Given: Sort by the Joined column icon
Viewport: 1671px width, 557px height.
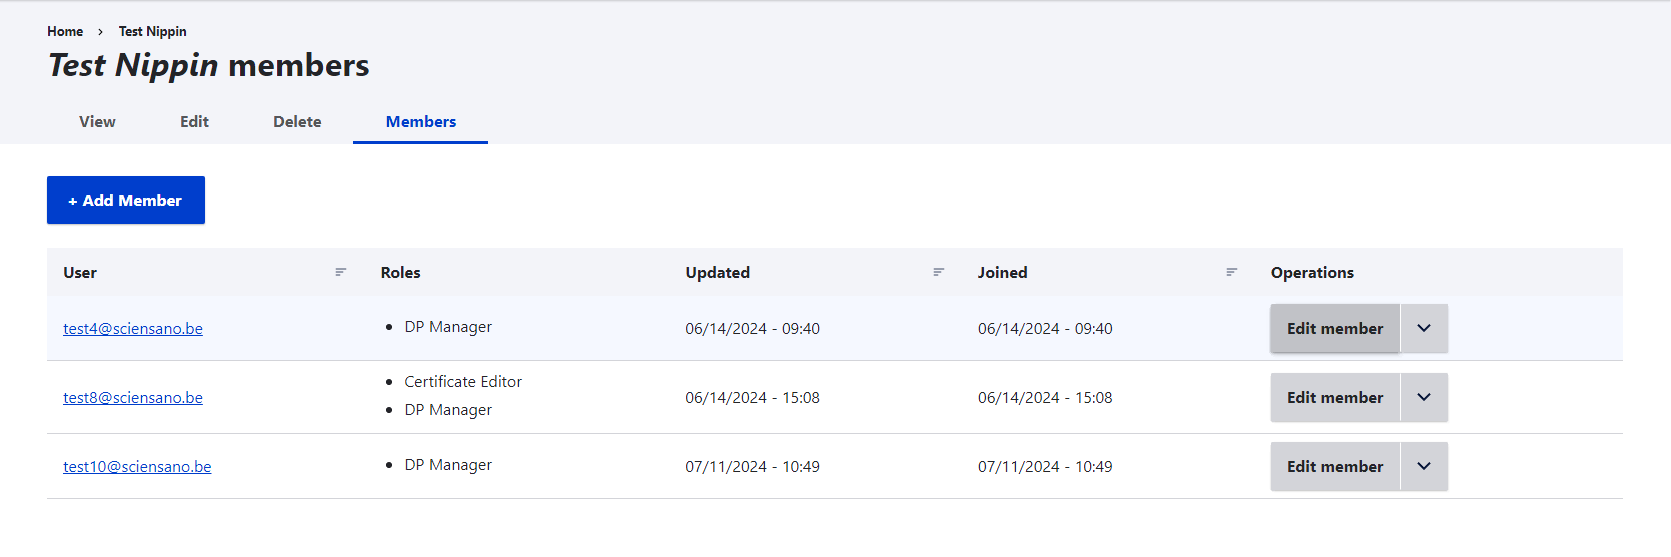Looking at the screenshot, I should [x=1231, y=272].
